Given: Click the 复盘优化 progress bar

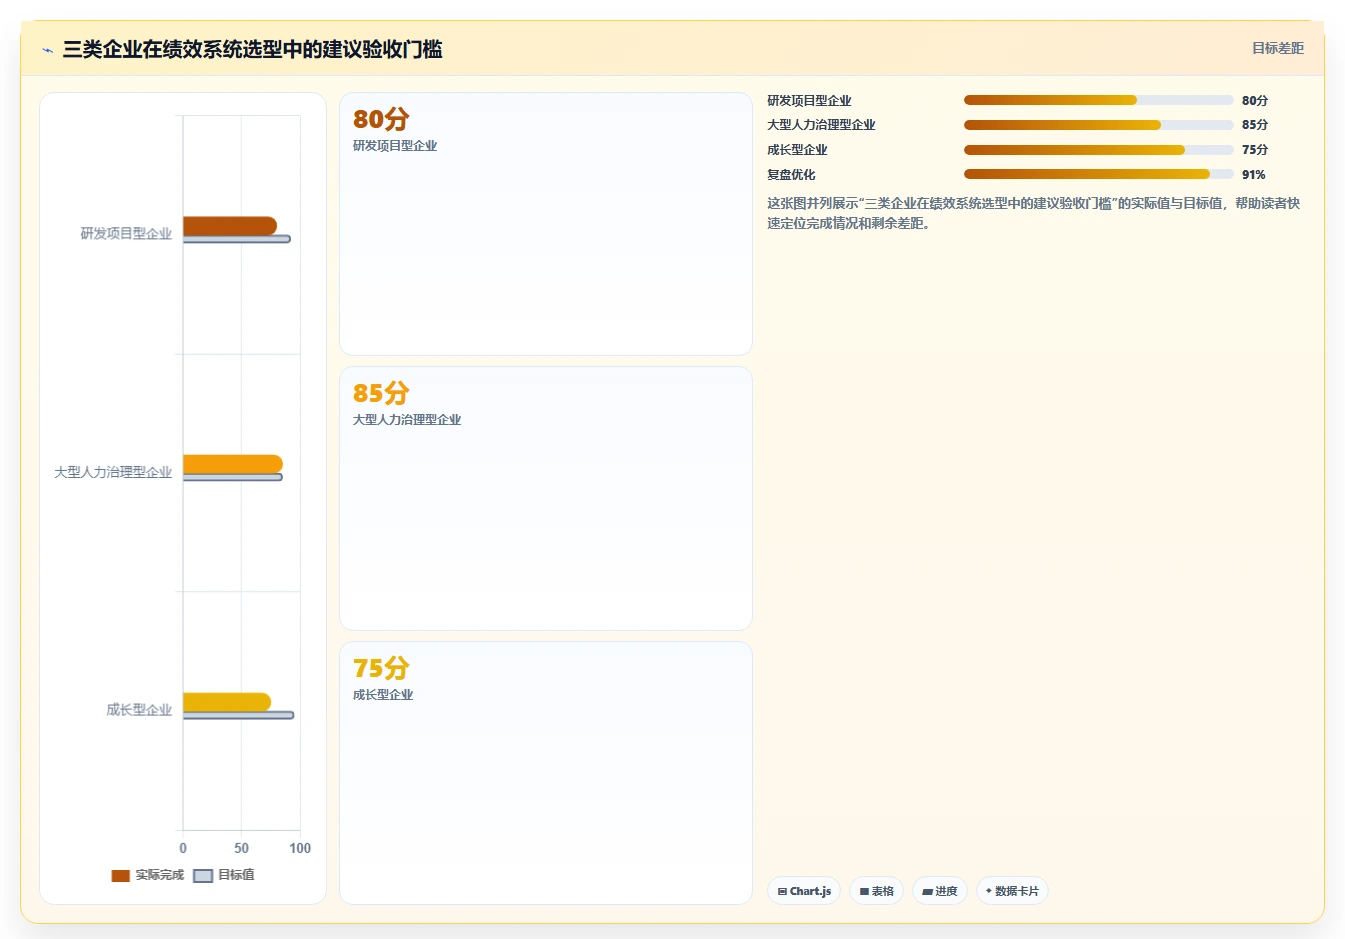Looking at the screenshot, I should pyautogui.click(x=1098, y=174).
